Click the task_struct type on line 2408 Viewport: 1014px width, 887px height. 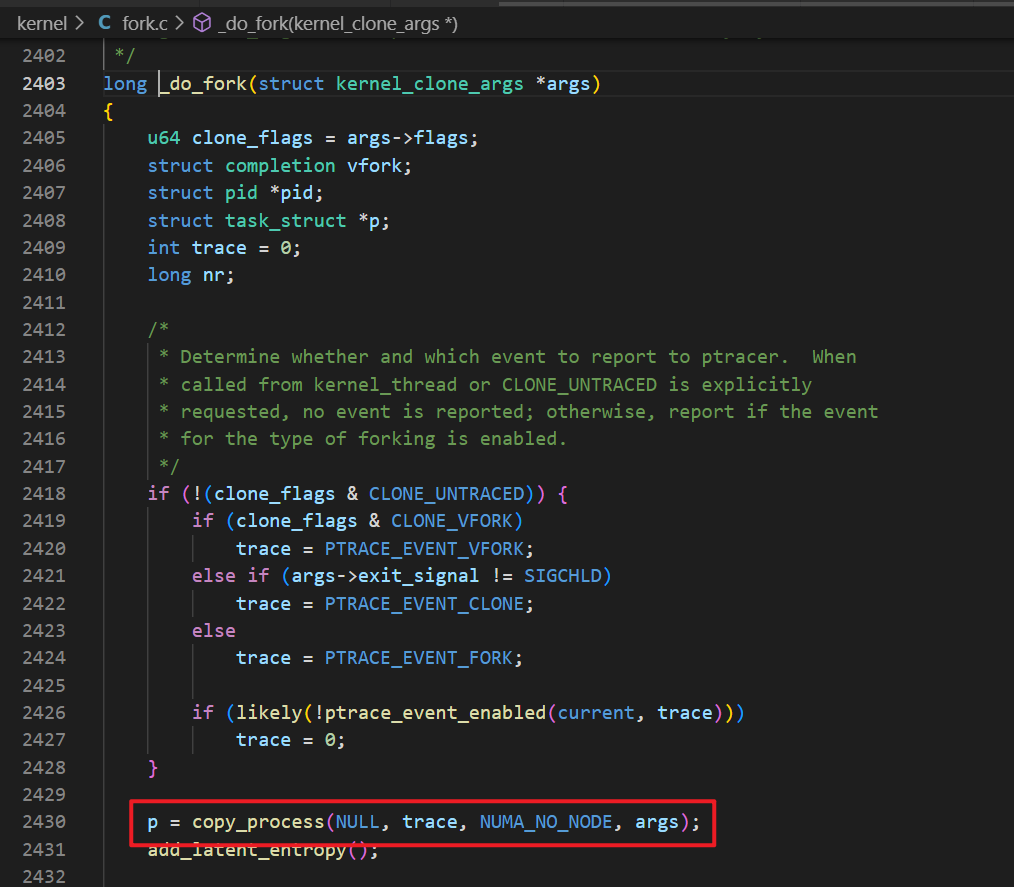point(285,221)
